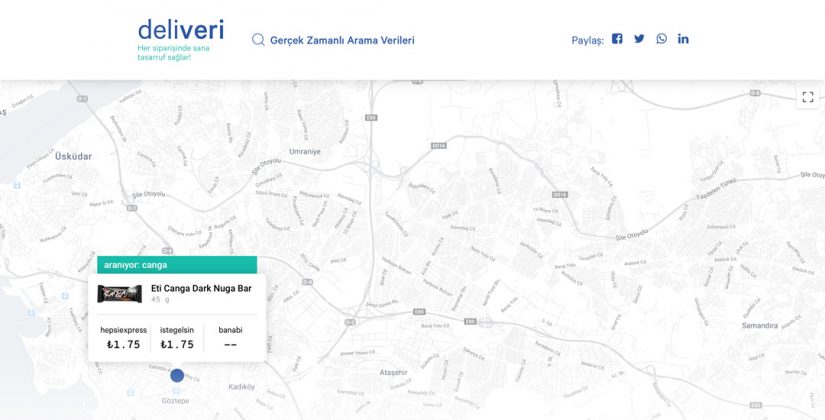Share via WhatsApp icon

pyautogui.click(x=661, y=39)
